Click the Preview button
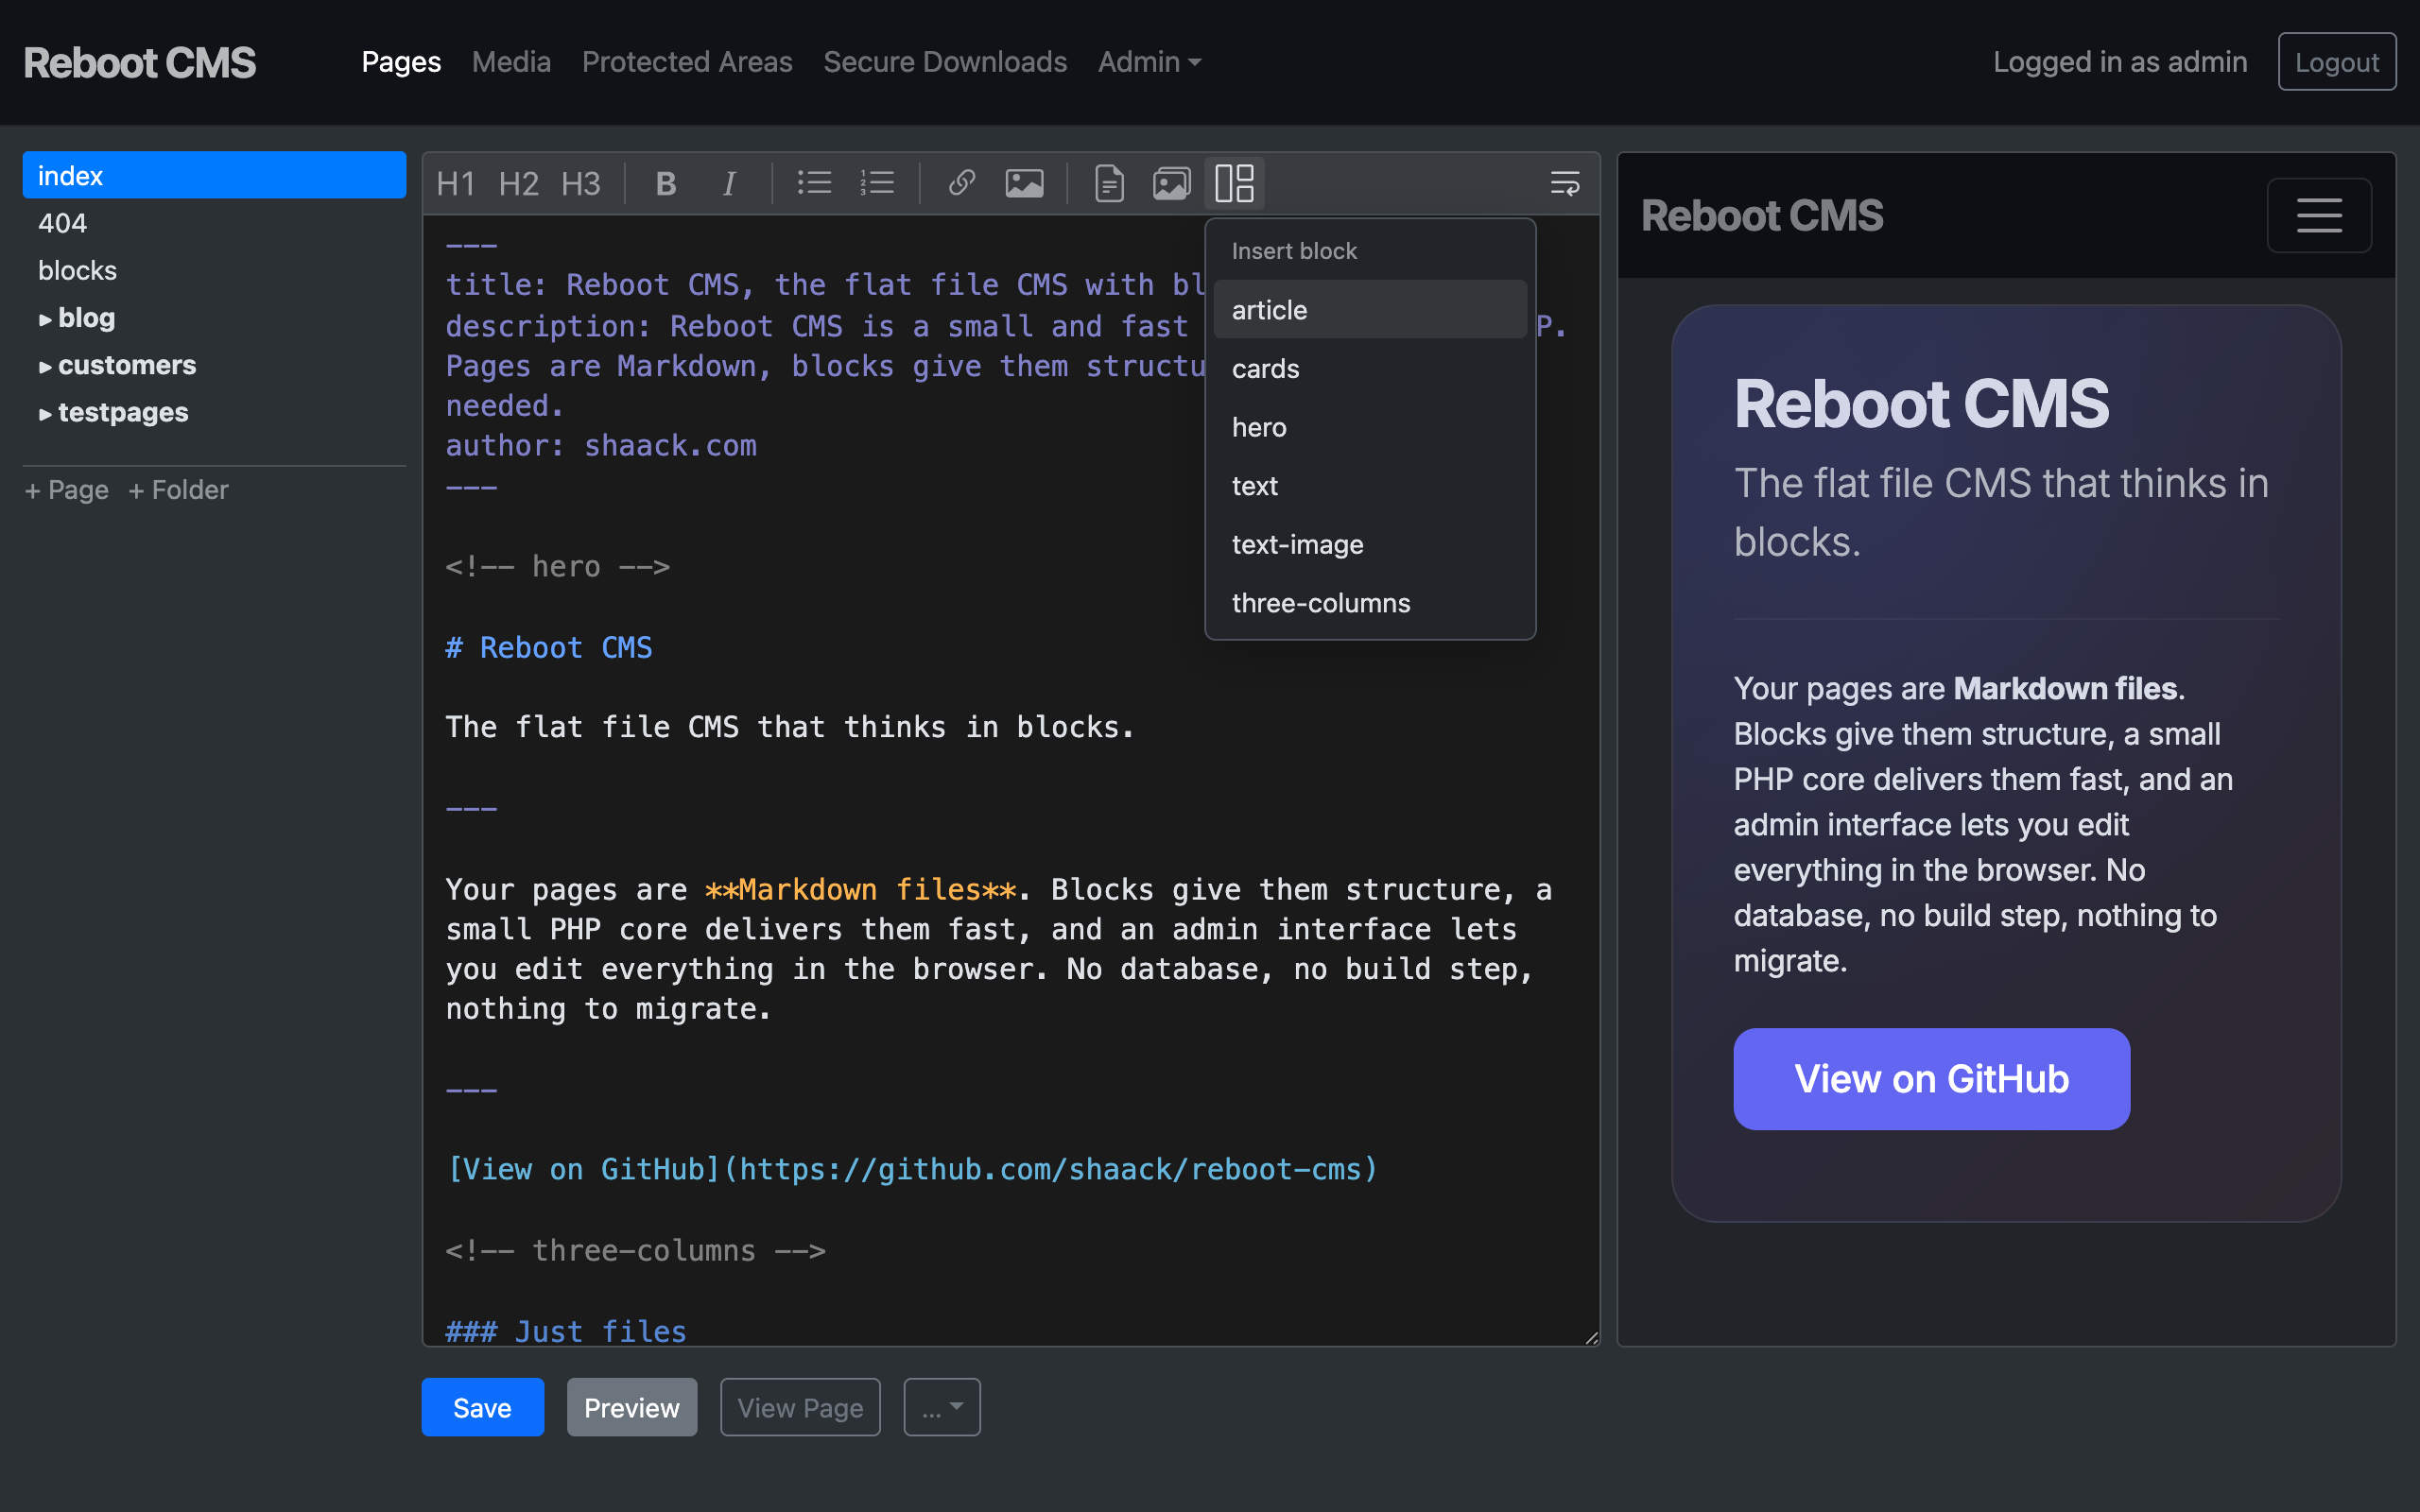This screenshot has height=1512, width=2420. (x=632, y=1407)
